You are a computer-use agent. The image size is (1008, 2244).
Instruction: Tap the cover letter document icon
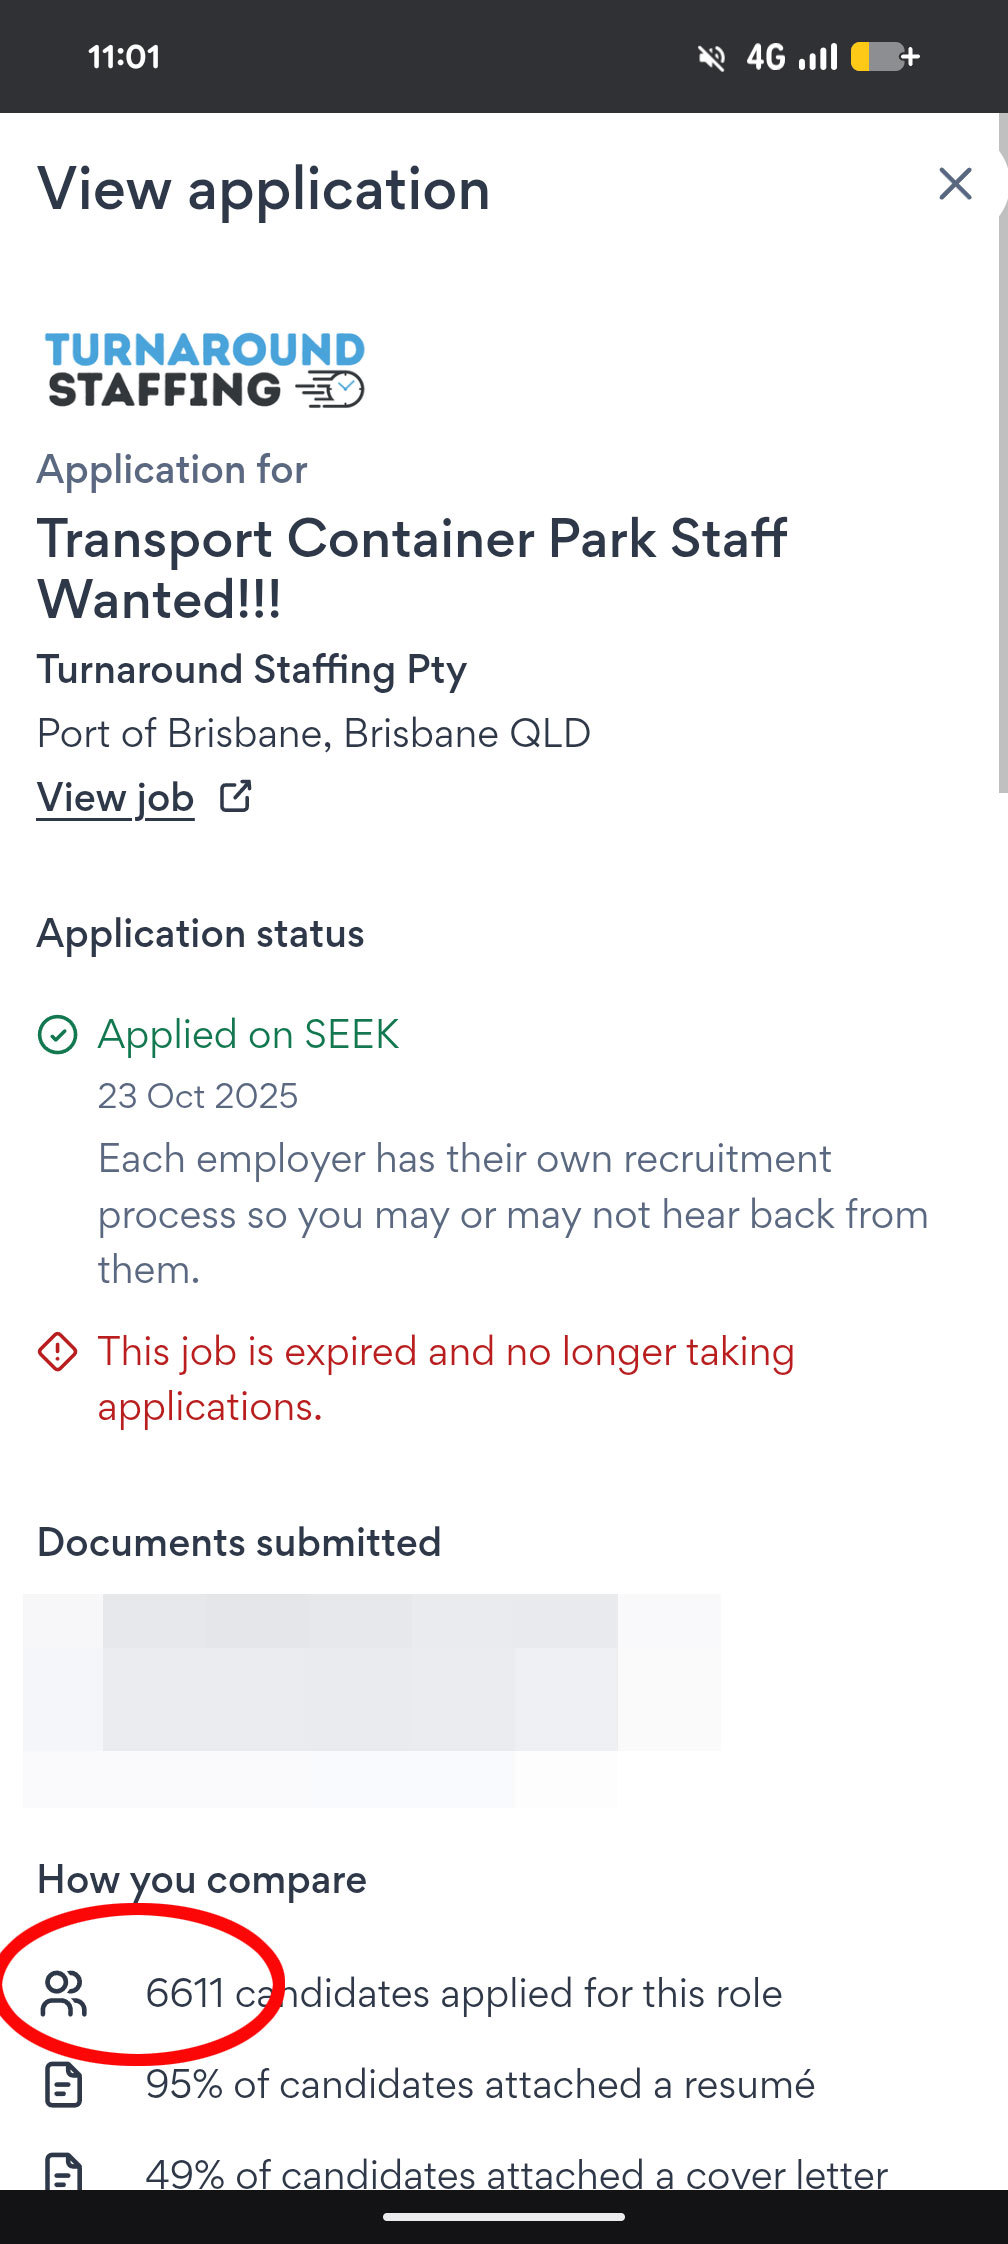point(64,2172)
